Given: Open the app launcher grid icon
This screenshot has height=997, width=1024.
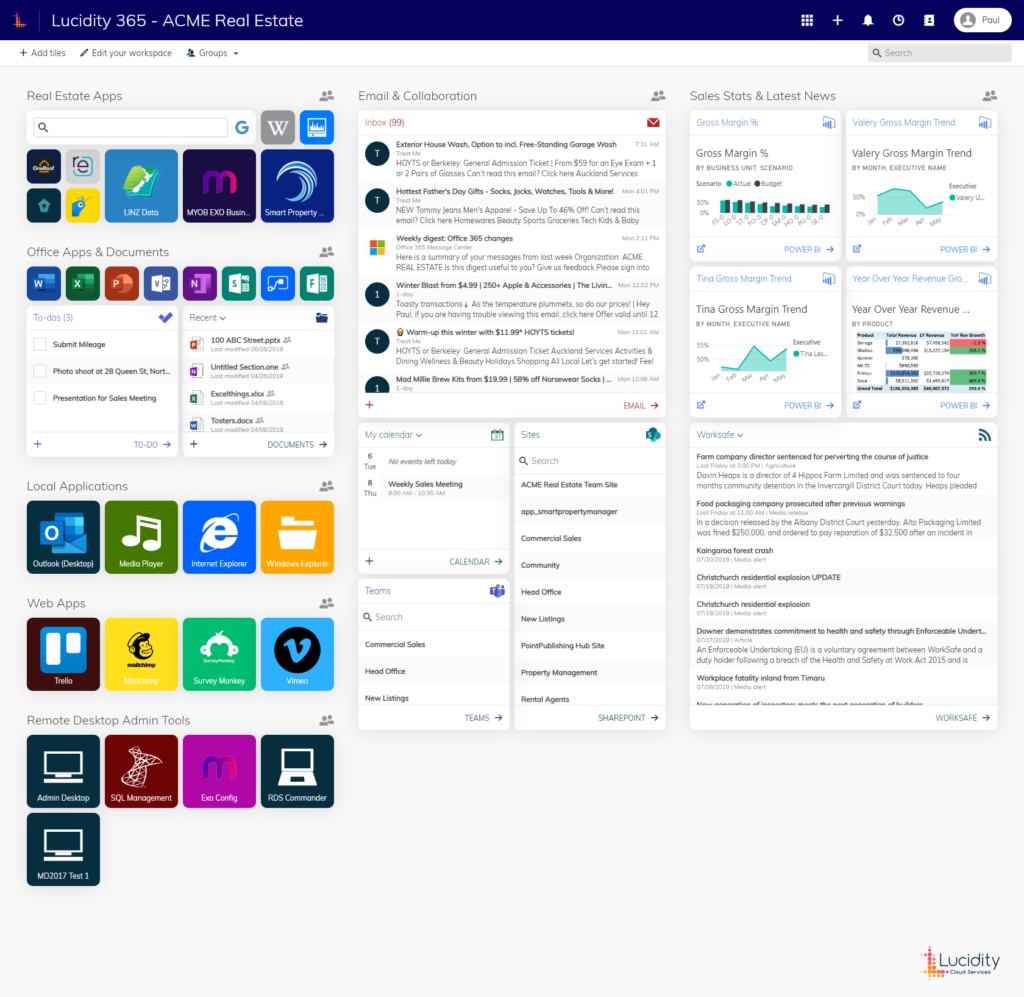Looking at the screenshot, I should [807, 20].
